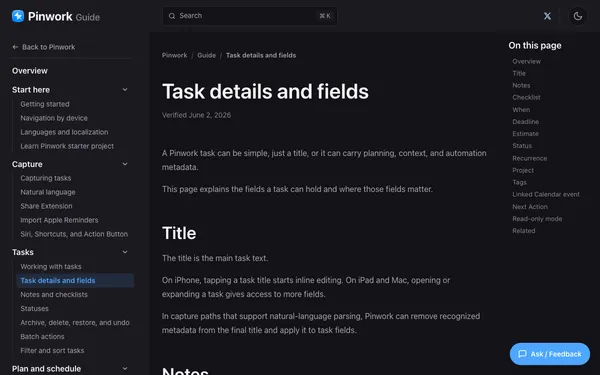Click the Back to Pinwork arrow icon
Screen dimensions: 600x375
[15, 47]
